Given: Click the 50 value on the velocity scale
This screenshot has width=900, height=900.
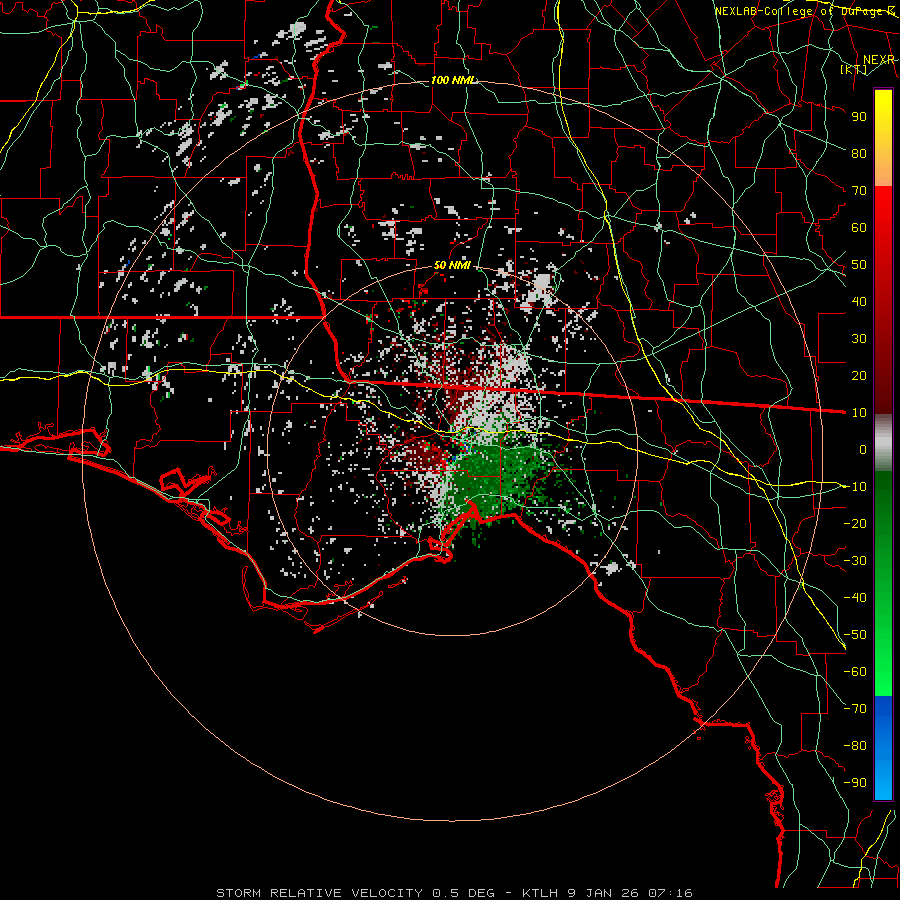Looking at the screenshot, I should coord(859,265).
